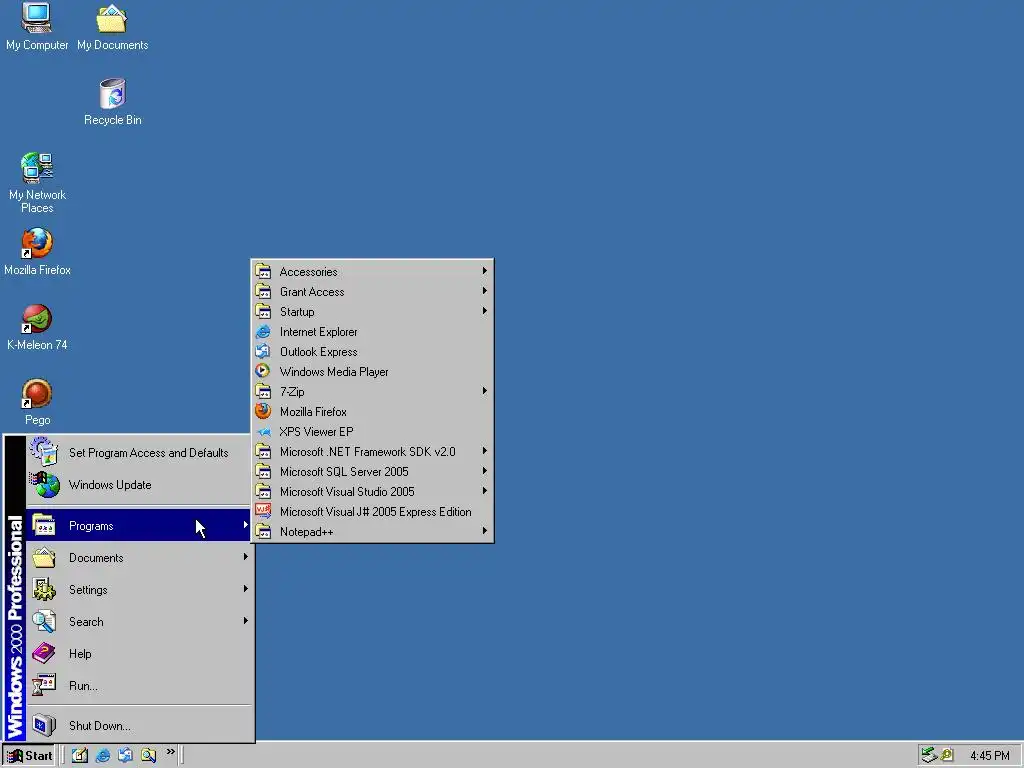Click the network connection tray icon

[929, 755]
